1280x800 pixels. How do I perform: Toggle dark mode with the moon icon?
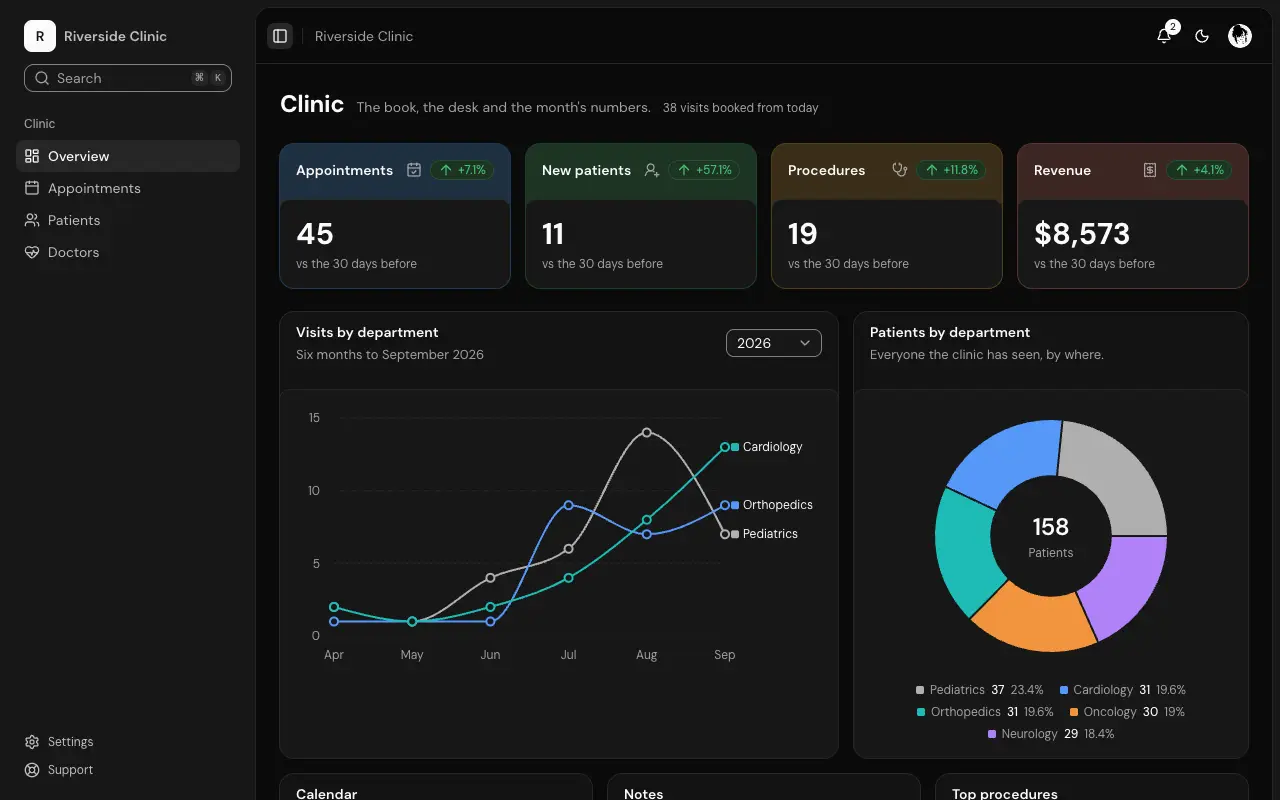coord(1202,36)
